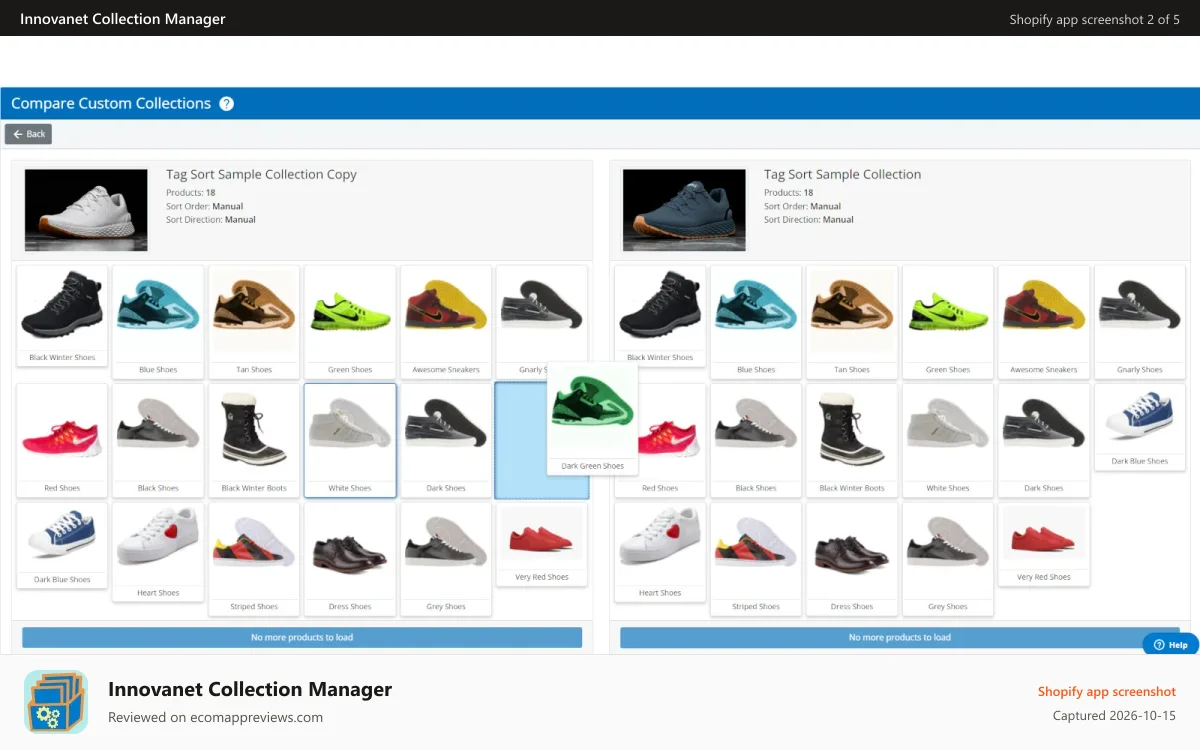
Task: Go back using the Back button
Action: [x=28, y=134]
